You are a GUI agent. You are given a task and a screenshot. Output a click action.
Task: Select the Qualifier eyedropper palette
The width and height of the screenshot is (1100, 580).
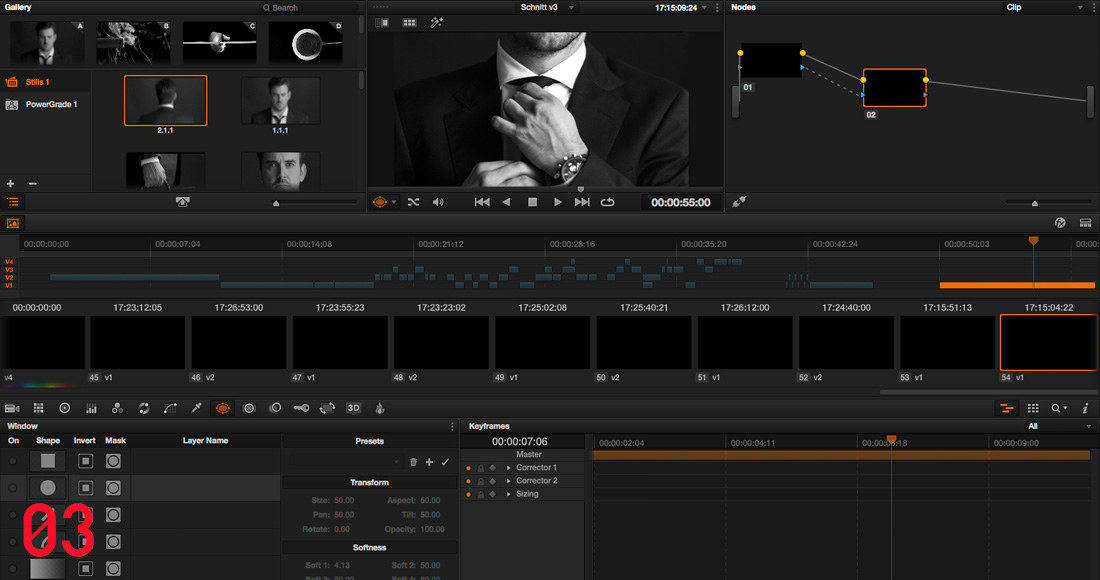point(196,408)
